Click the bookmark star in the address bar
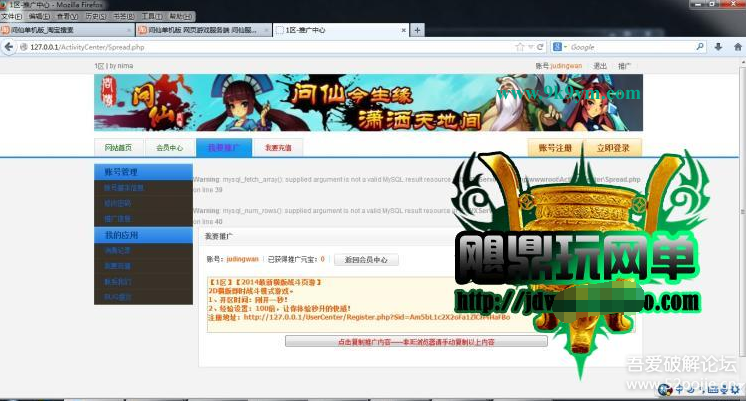The width and height of the screenshot is (746, 401). [520, 47]
